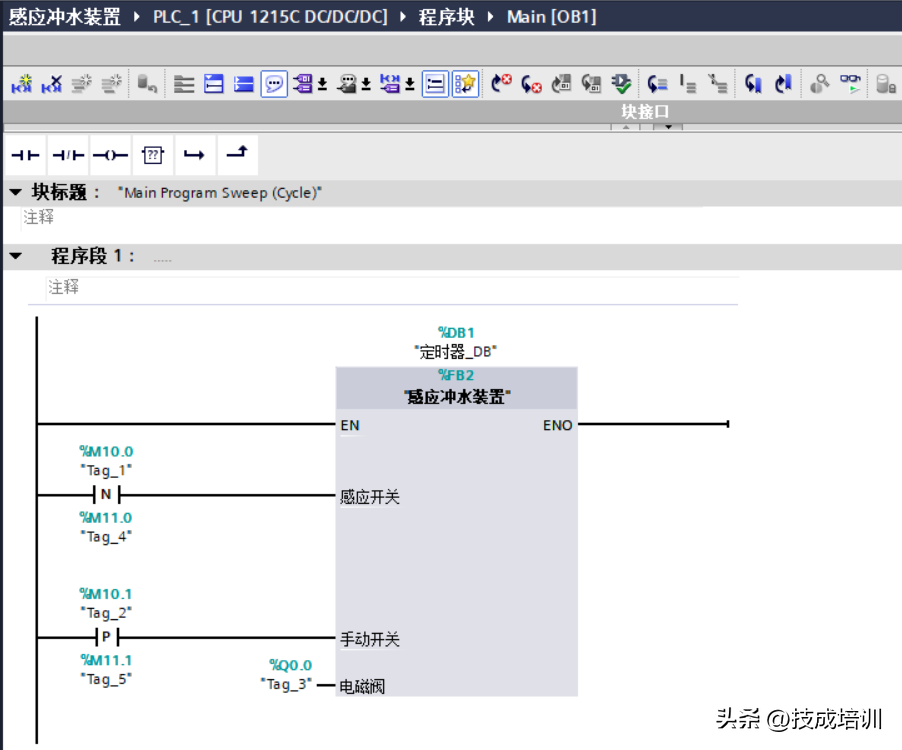Click the blue jump-right navigation icon

coord(783,84)
